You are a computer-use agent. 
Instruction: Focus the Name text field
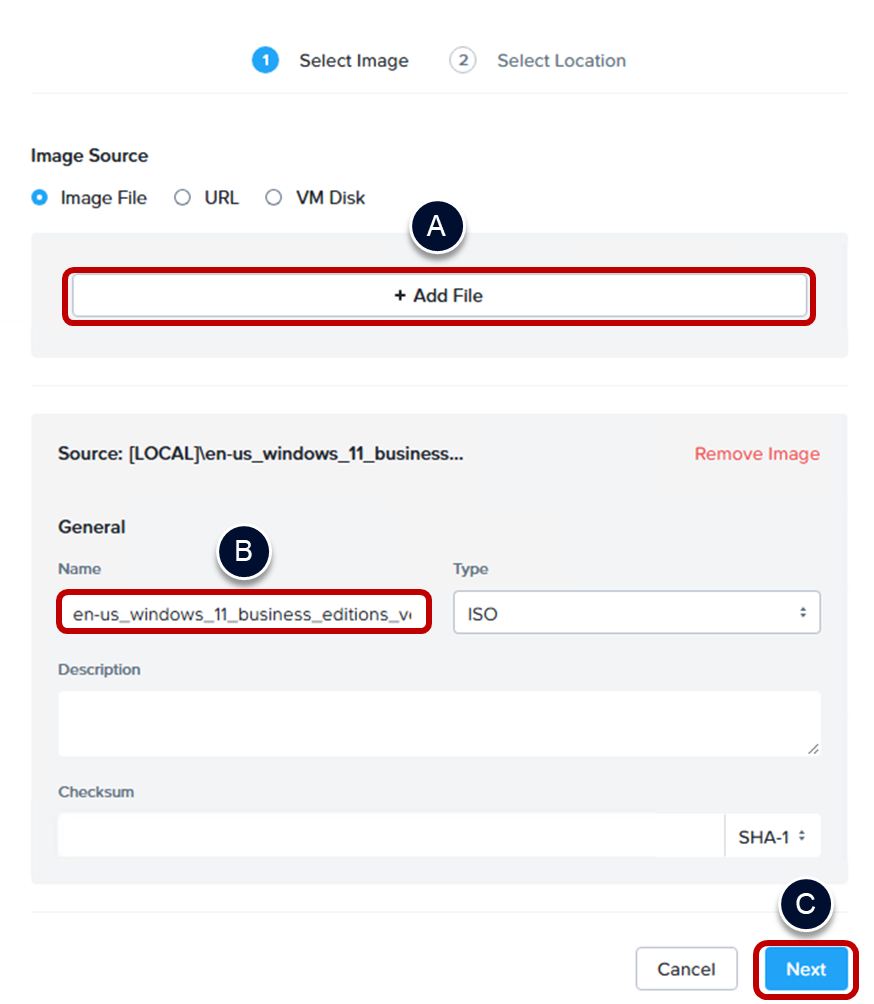coord(243,614)
